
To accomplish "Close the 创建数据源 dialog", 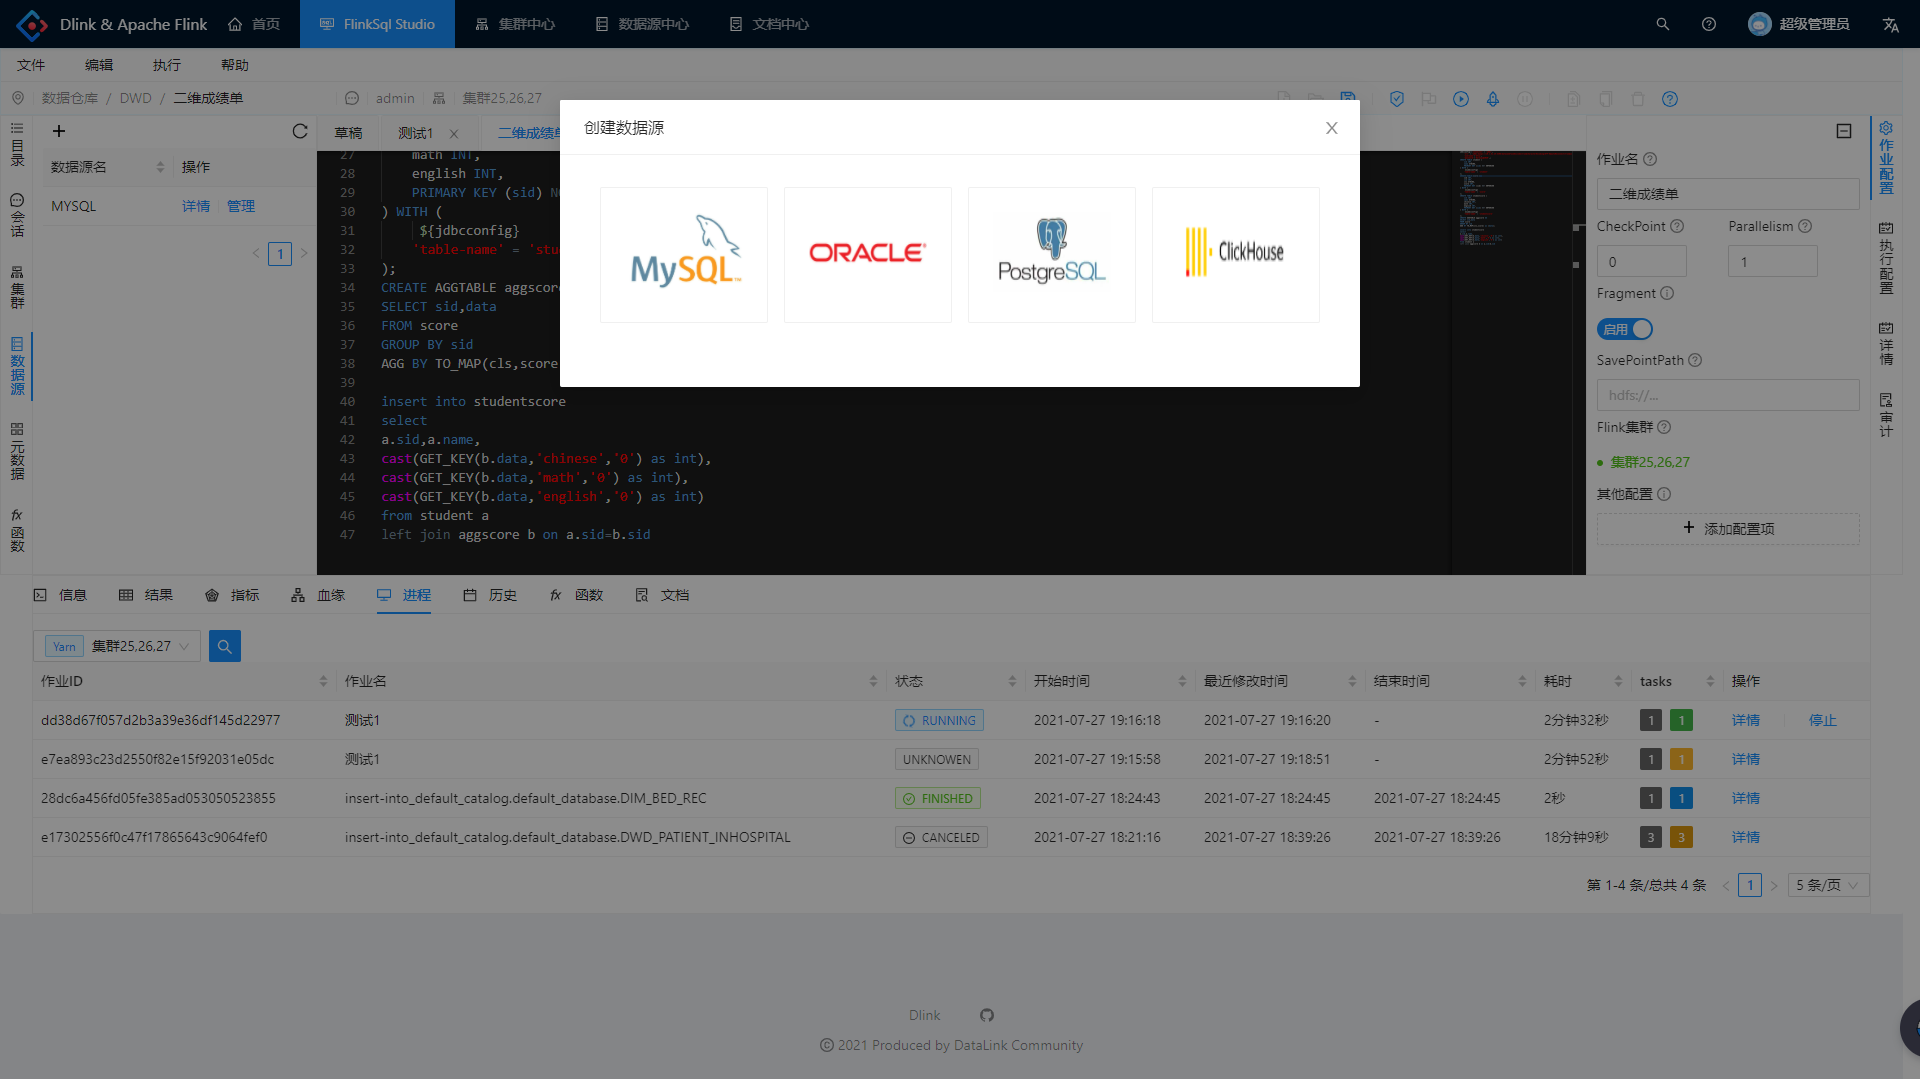I will [x=1331, y=128].
